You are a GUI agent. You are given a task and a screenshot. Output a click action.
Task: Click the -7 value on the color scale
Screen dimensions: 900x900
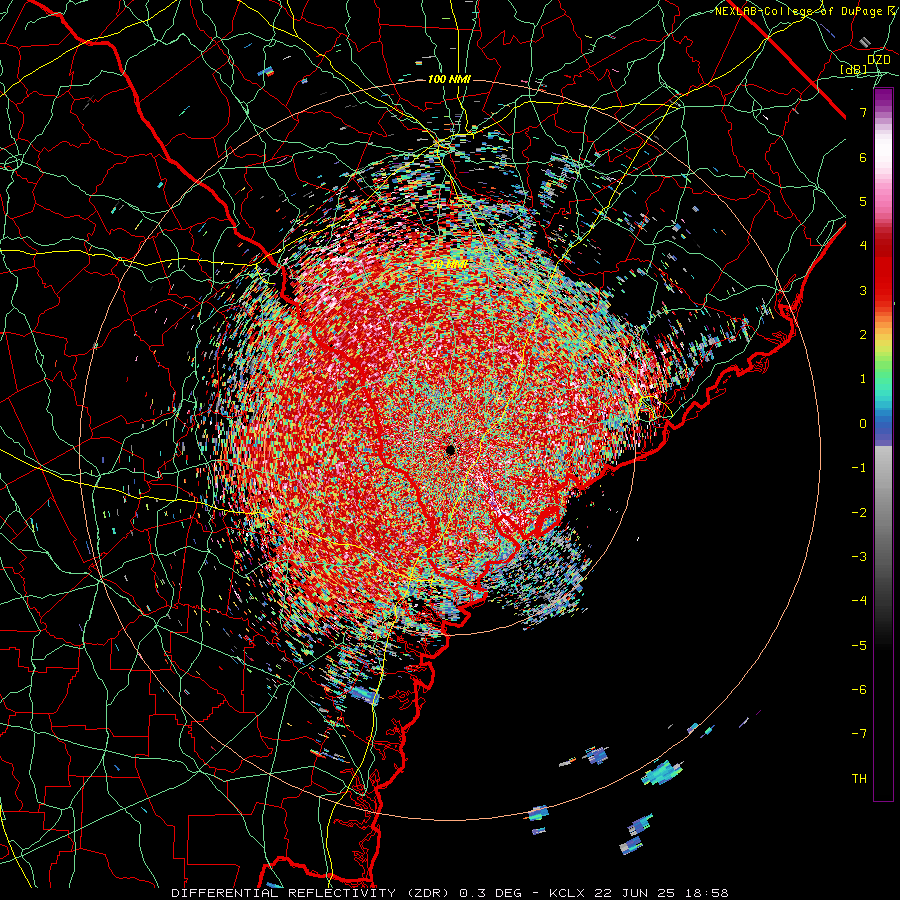tap(859, 734)
